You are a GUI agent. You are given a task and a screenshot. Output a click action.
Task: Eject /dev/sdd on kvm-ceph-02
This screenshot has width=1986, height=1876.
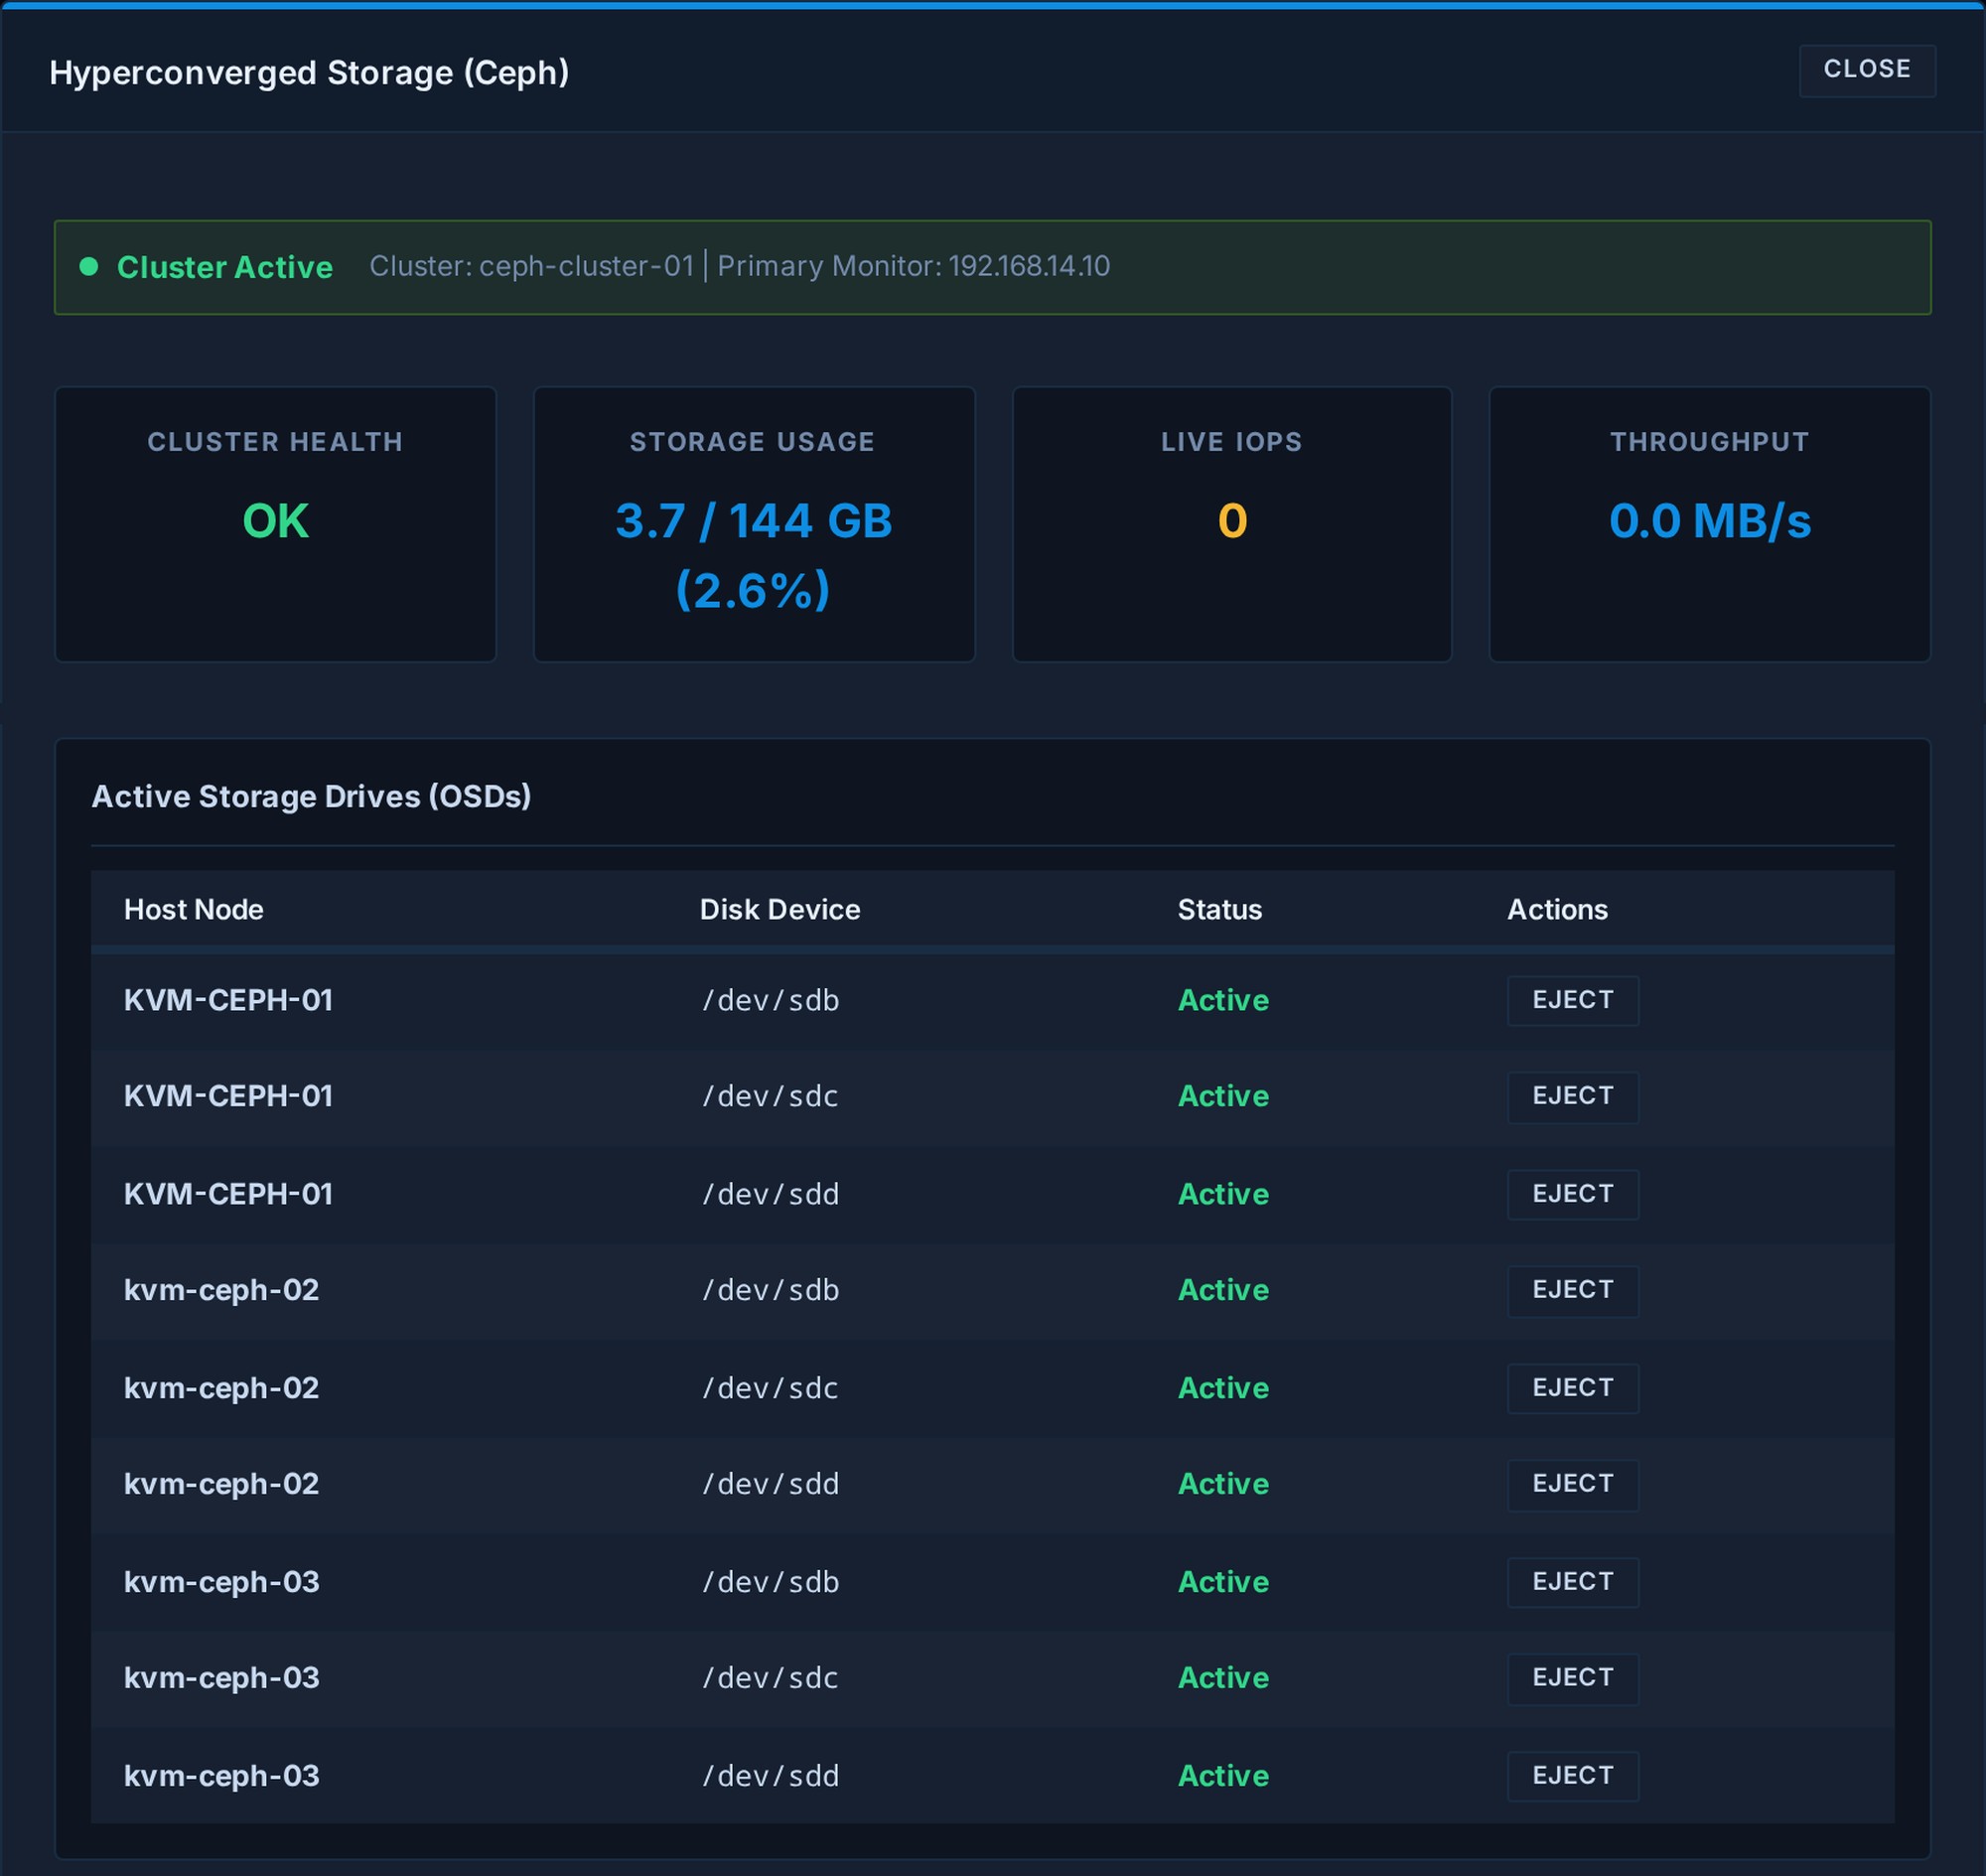tap(1573, 1485)
